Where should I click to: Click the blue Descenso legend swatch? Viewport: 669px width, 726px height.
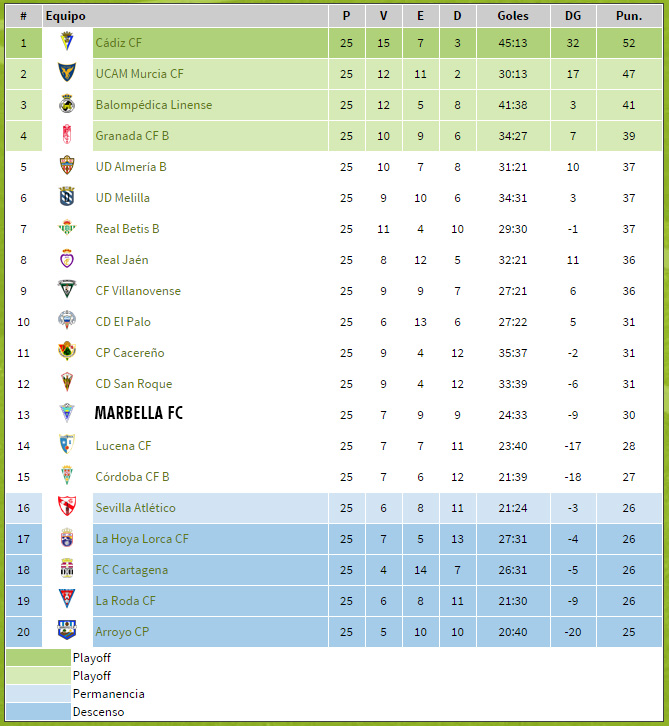[38, 712]
